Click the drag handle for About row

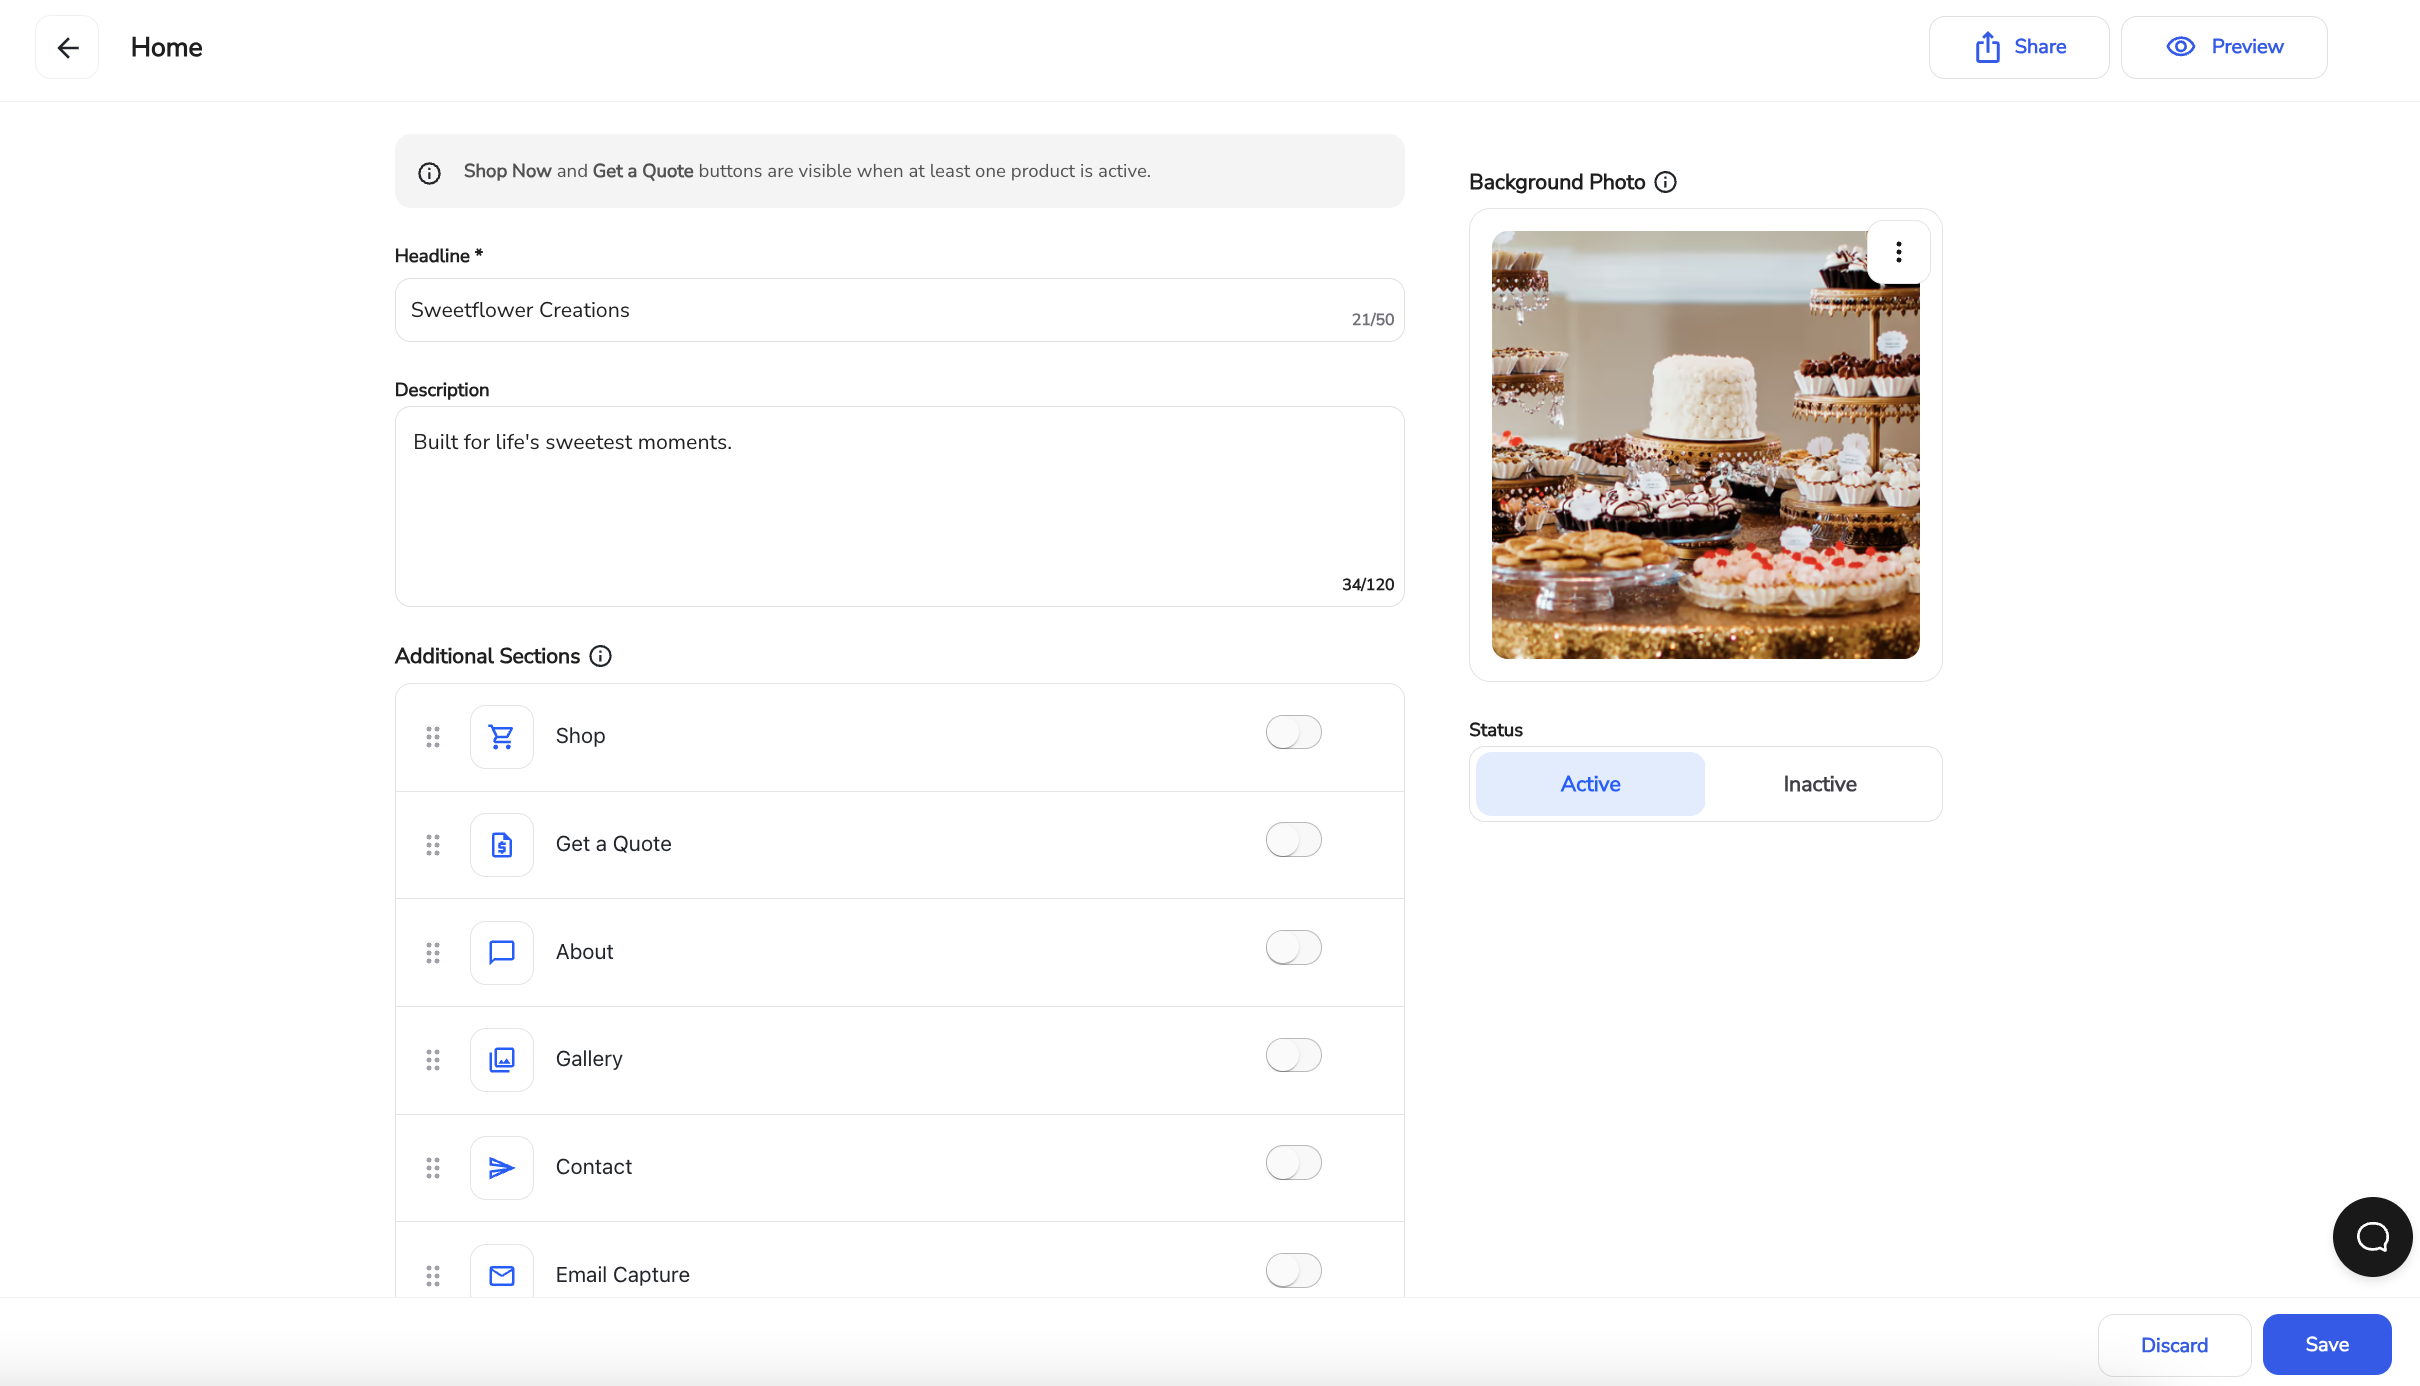[x=433, y=952]
